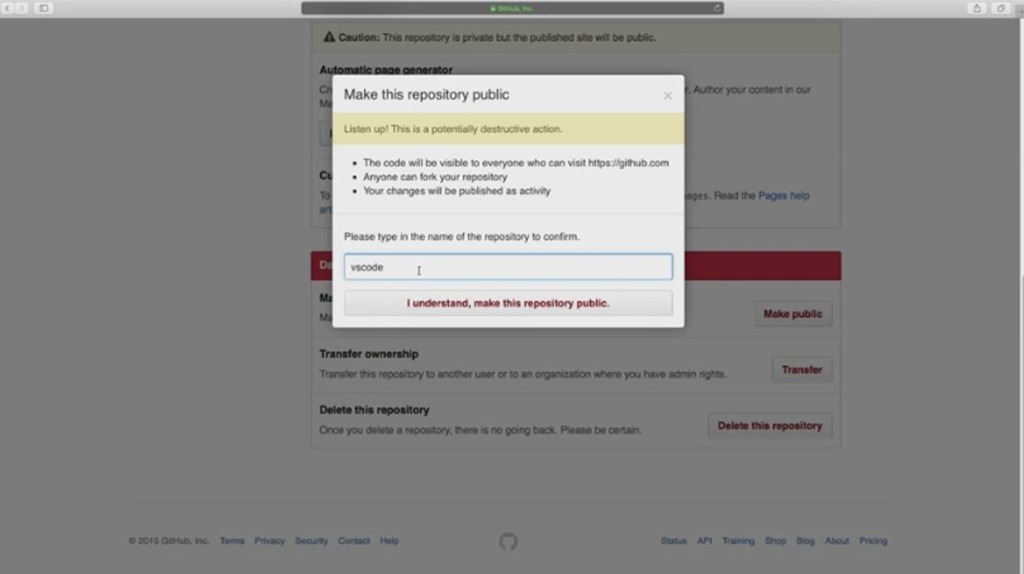Confirm with I understand, make this repository public
The height and width of the screenshot is (574, 1024).
[508, 303]
